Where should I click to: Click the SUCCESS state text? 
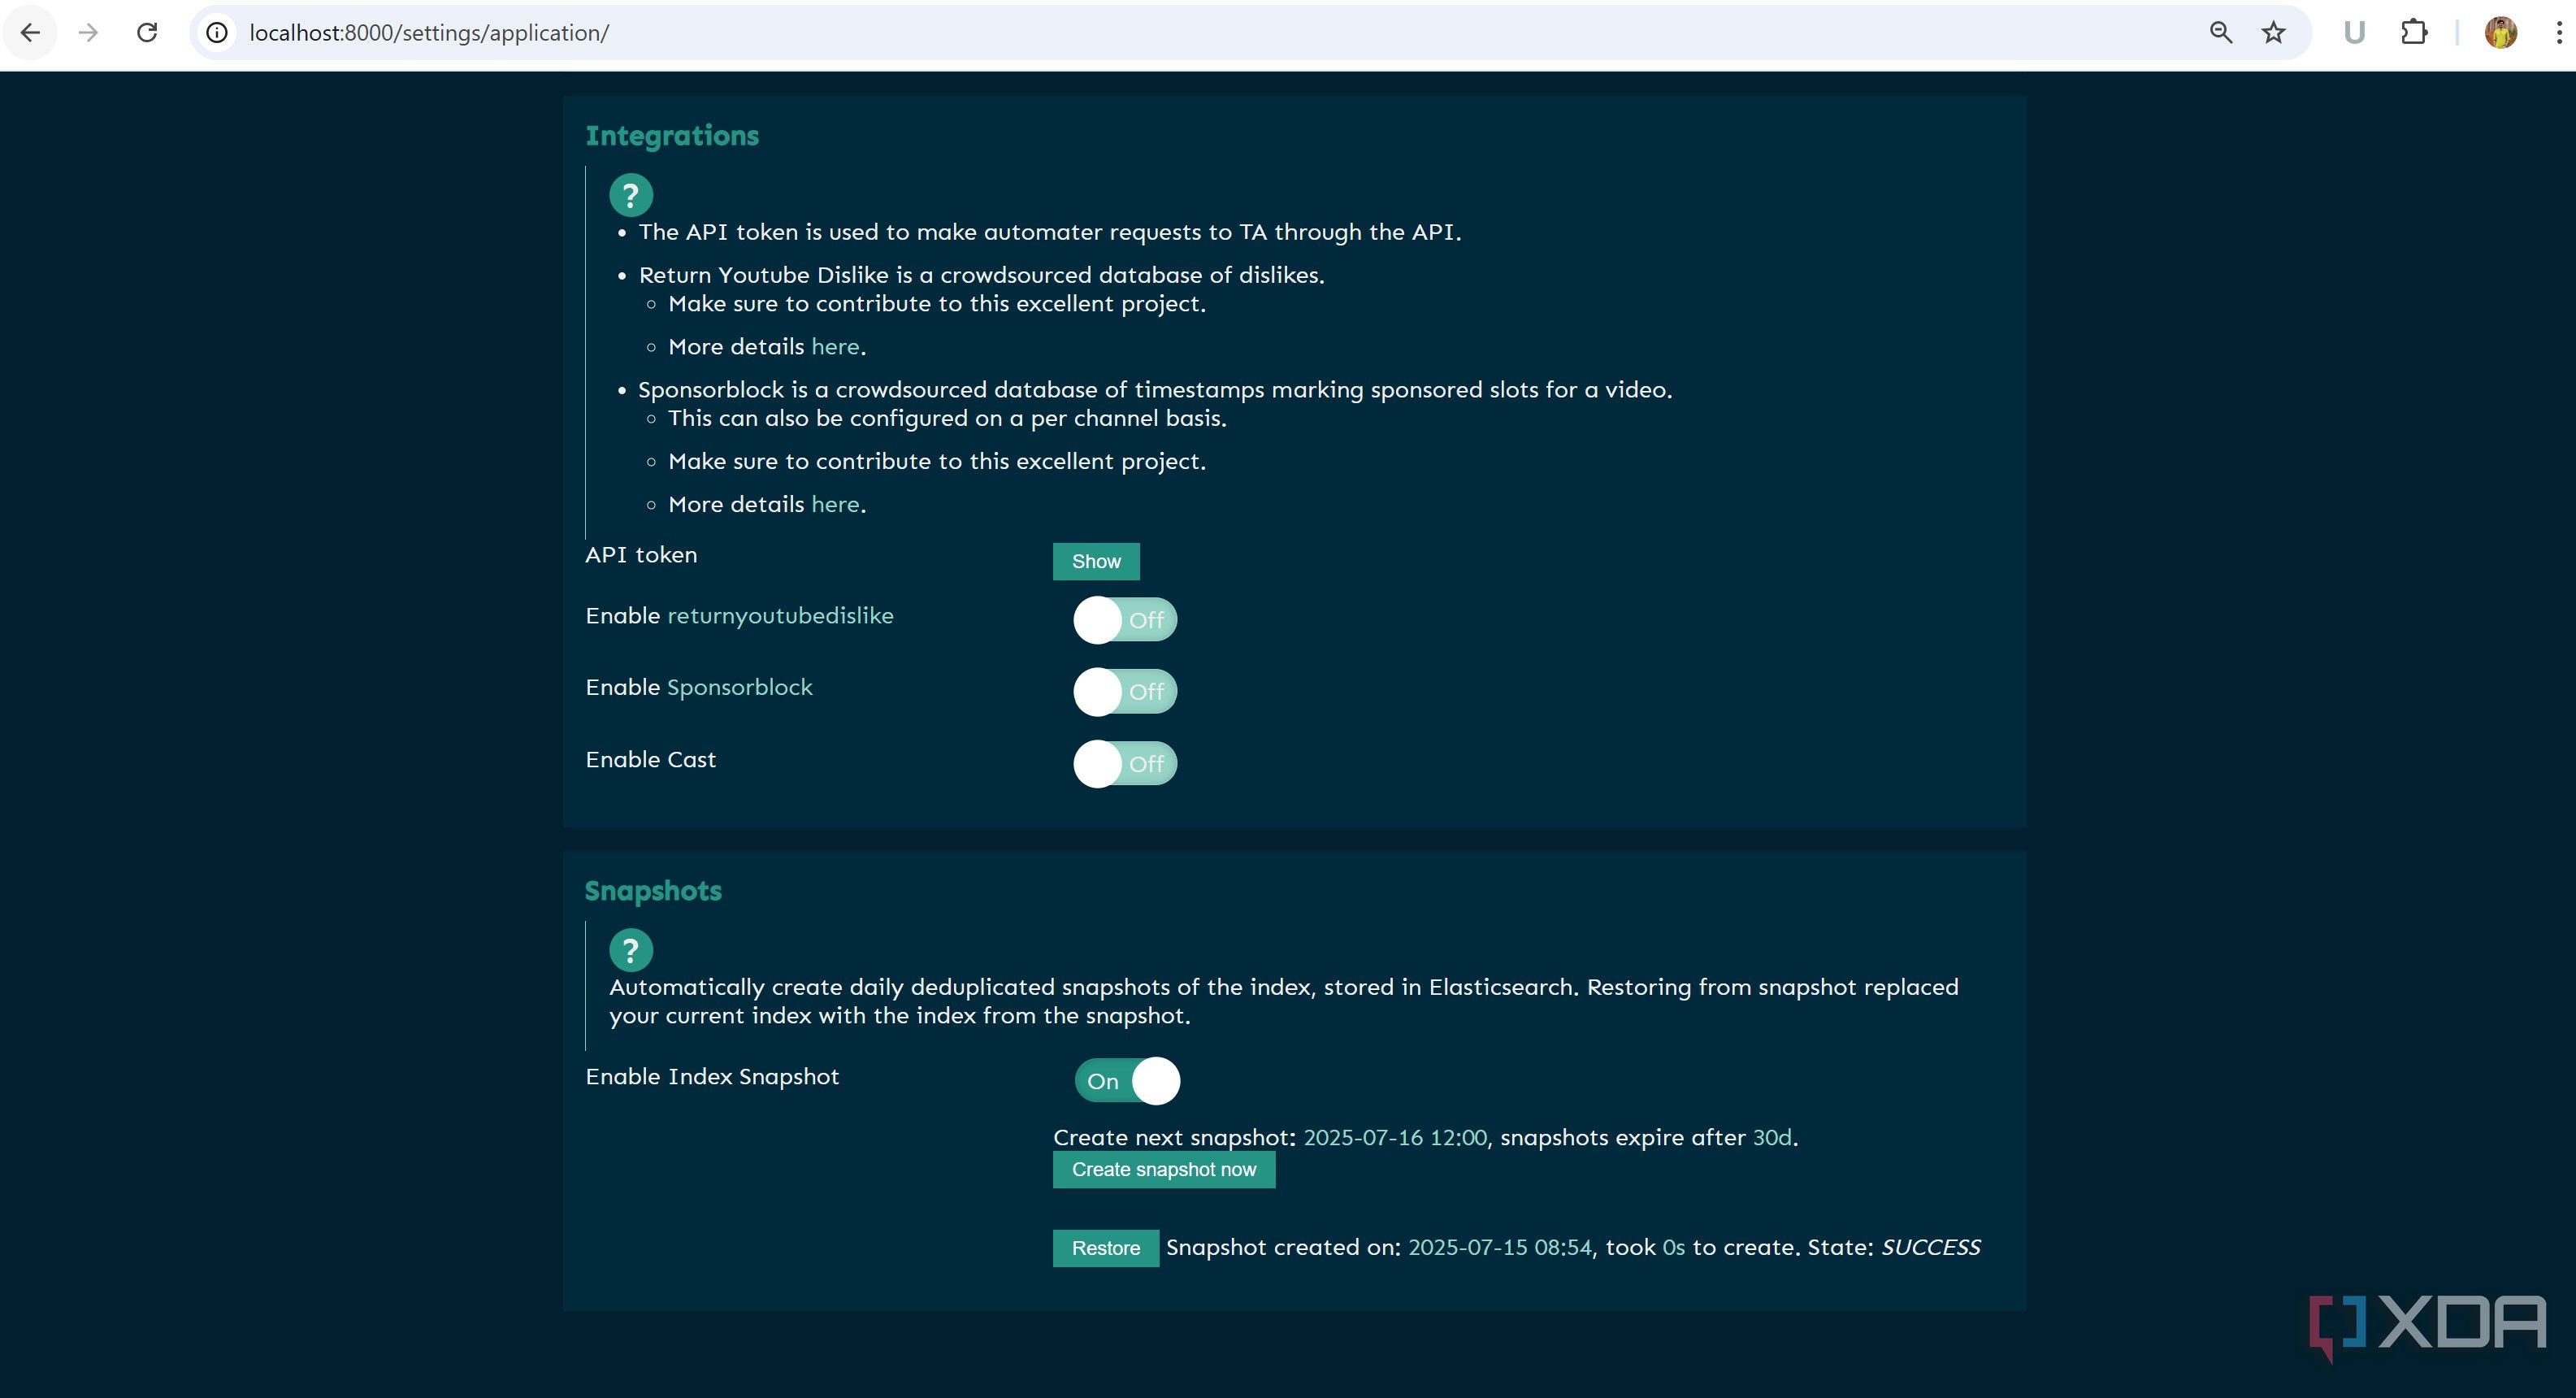1931,1248
